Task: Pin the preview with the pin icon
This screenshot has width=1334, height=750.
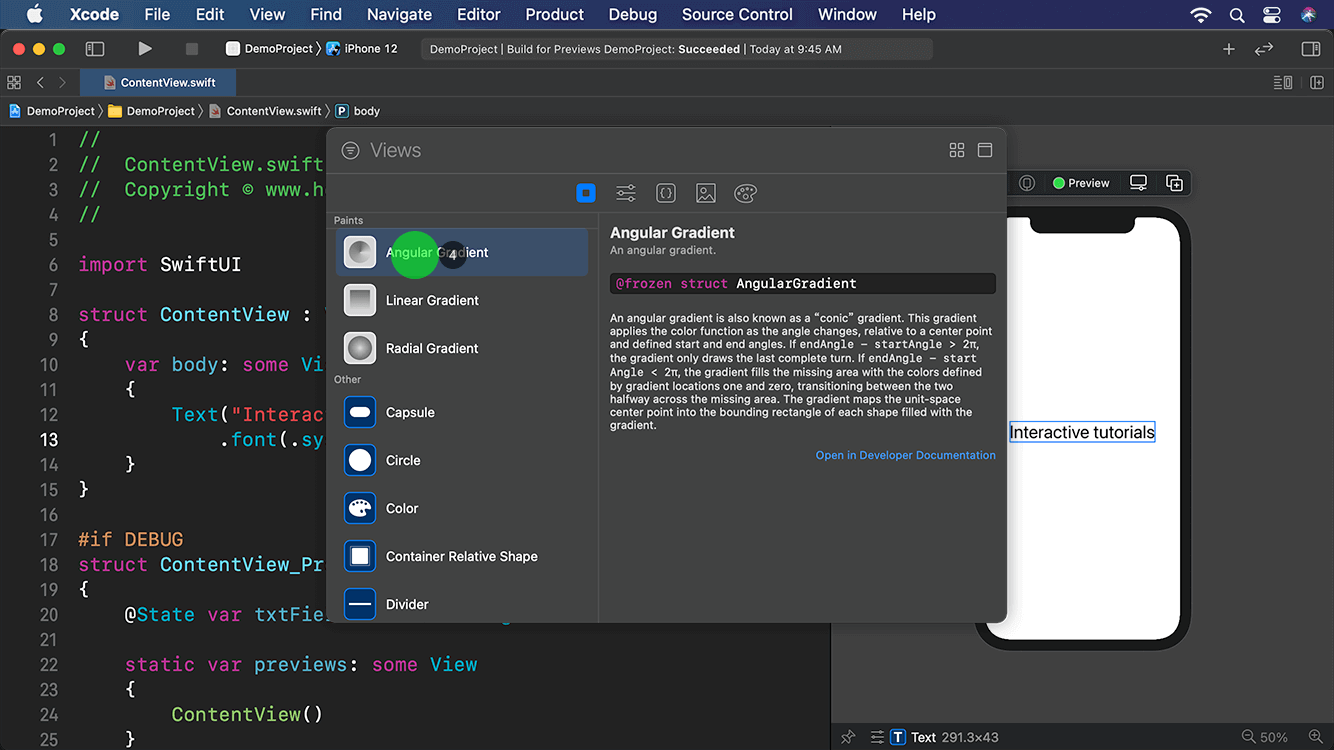Action: pos(848,737)
